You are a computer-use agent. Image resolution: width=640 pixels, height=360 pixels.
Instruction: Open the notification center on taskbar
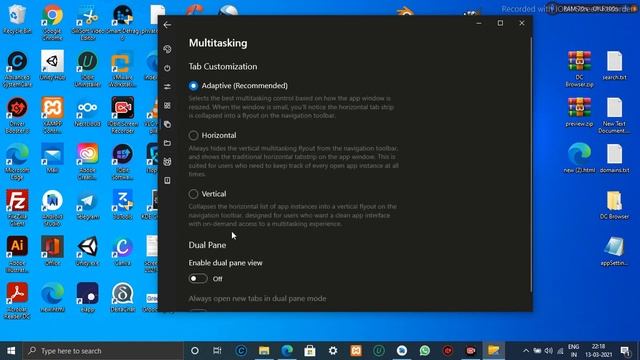625,351
